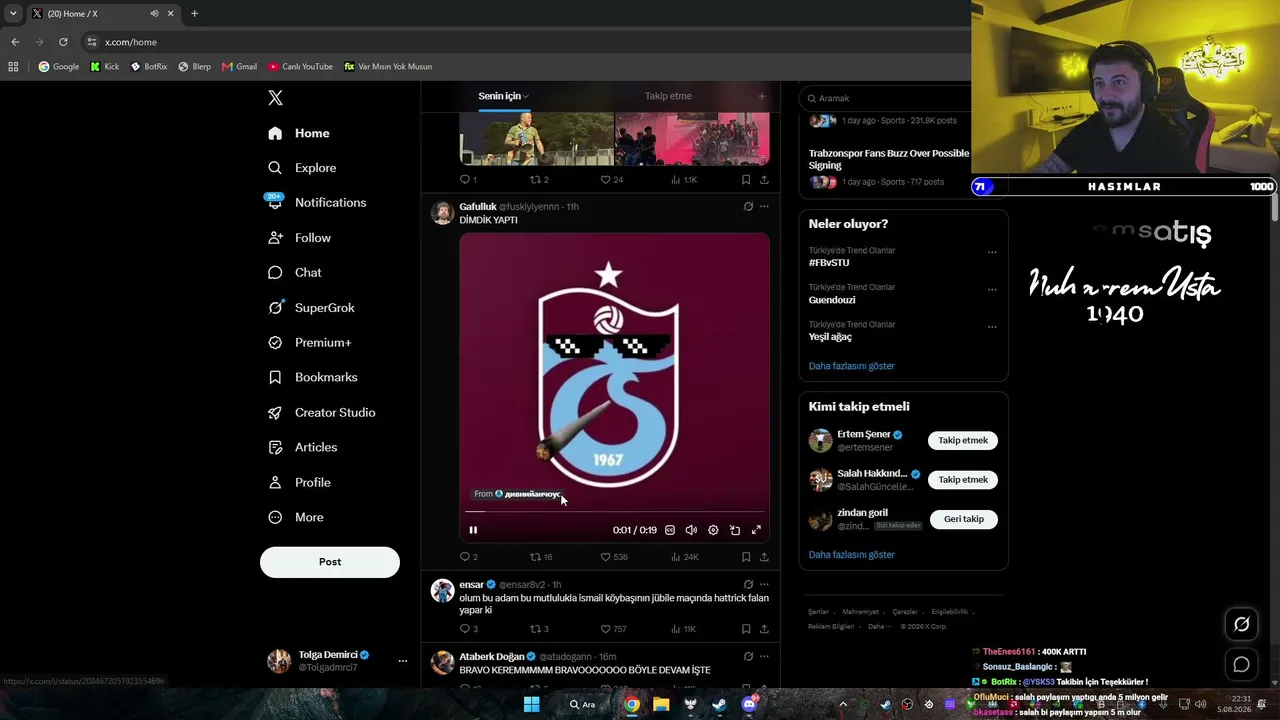Focus the Aramak search field

(x=884, y=98)
